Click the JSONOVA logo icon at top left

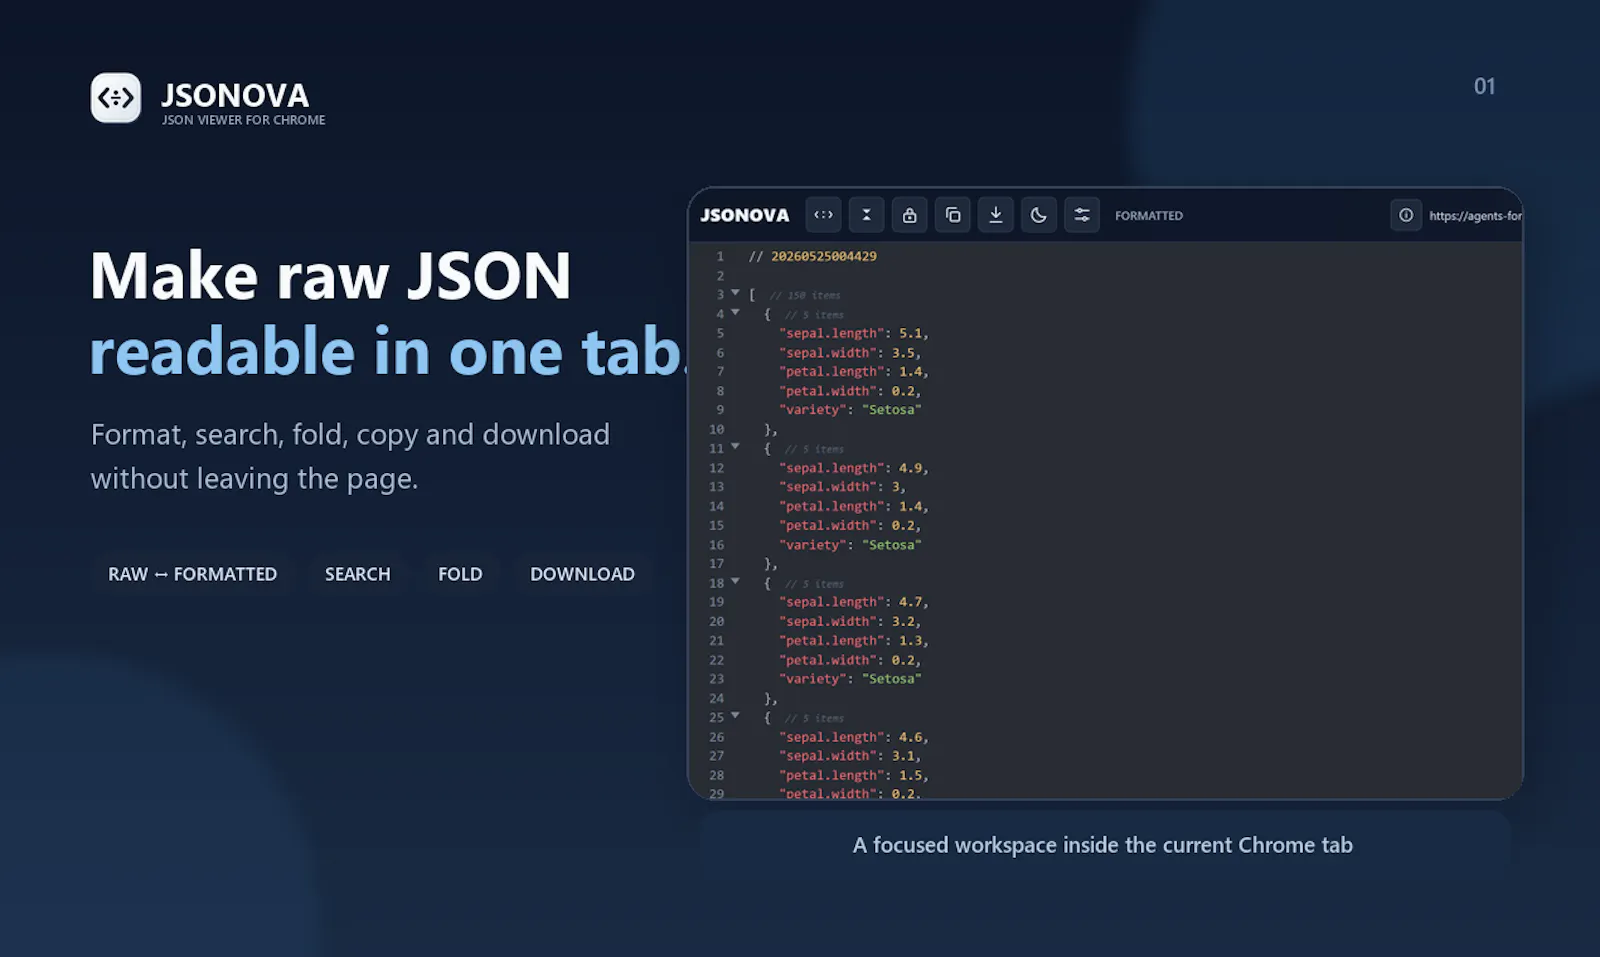pos(116,98)
